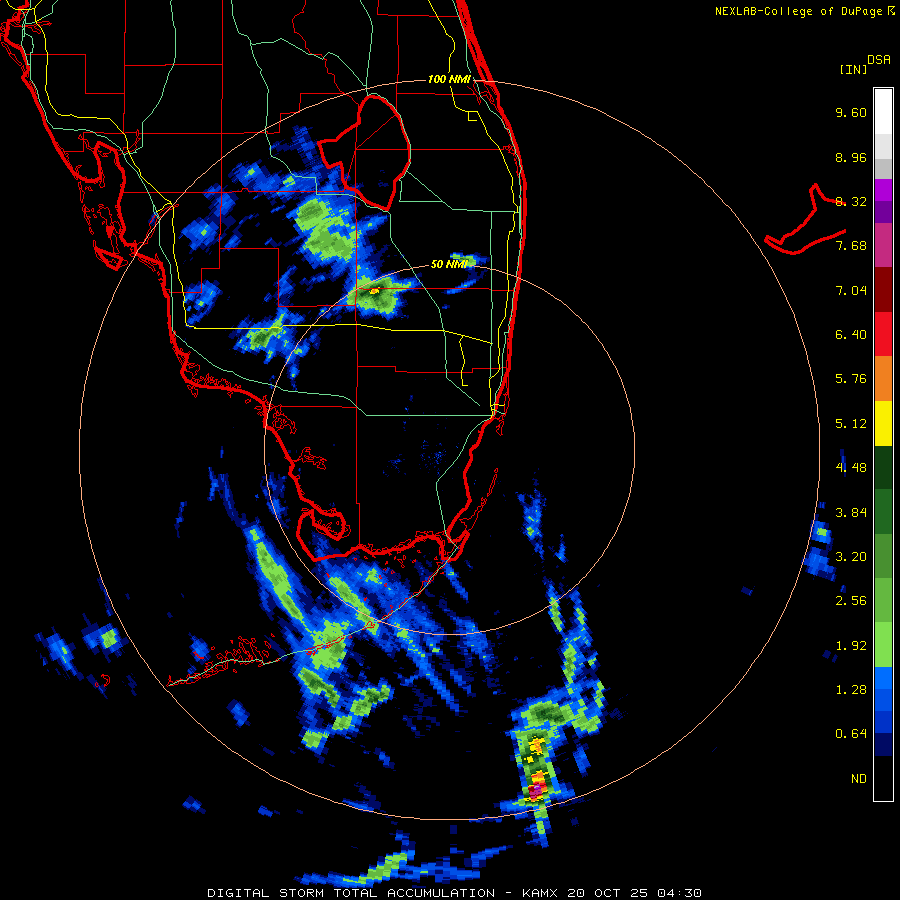Click the ND legend label
Screen dimensions: 900x900
(859, 779)
